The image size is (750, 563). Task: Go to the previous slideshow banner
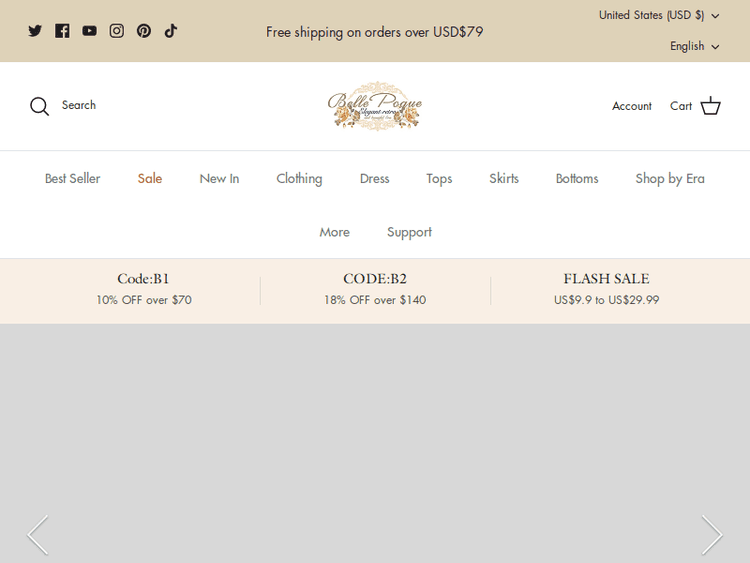pos(38,535)
